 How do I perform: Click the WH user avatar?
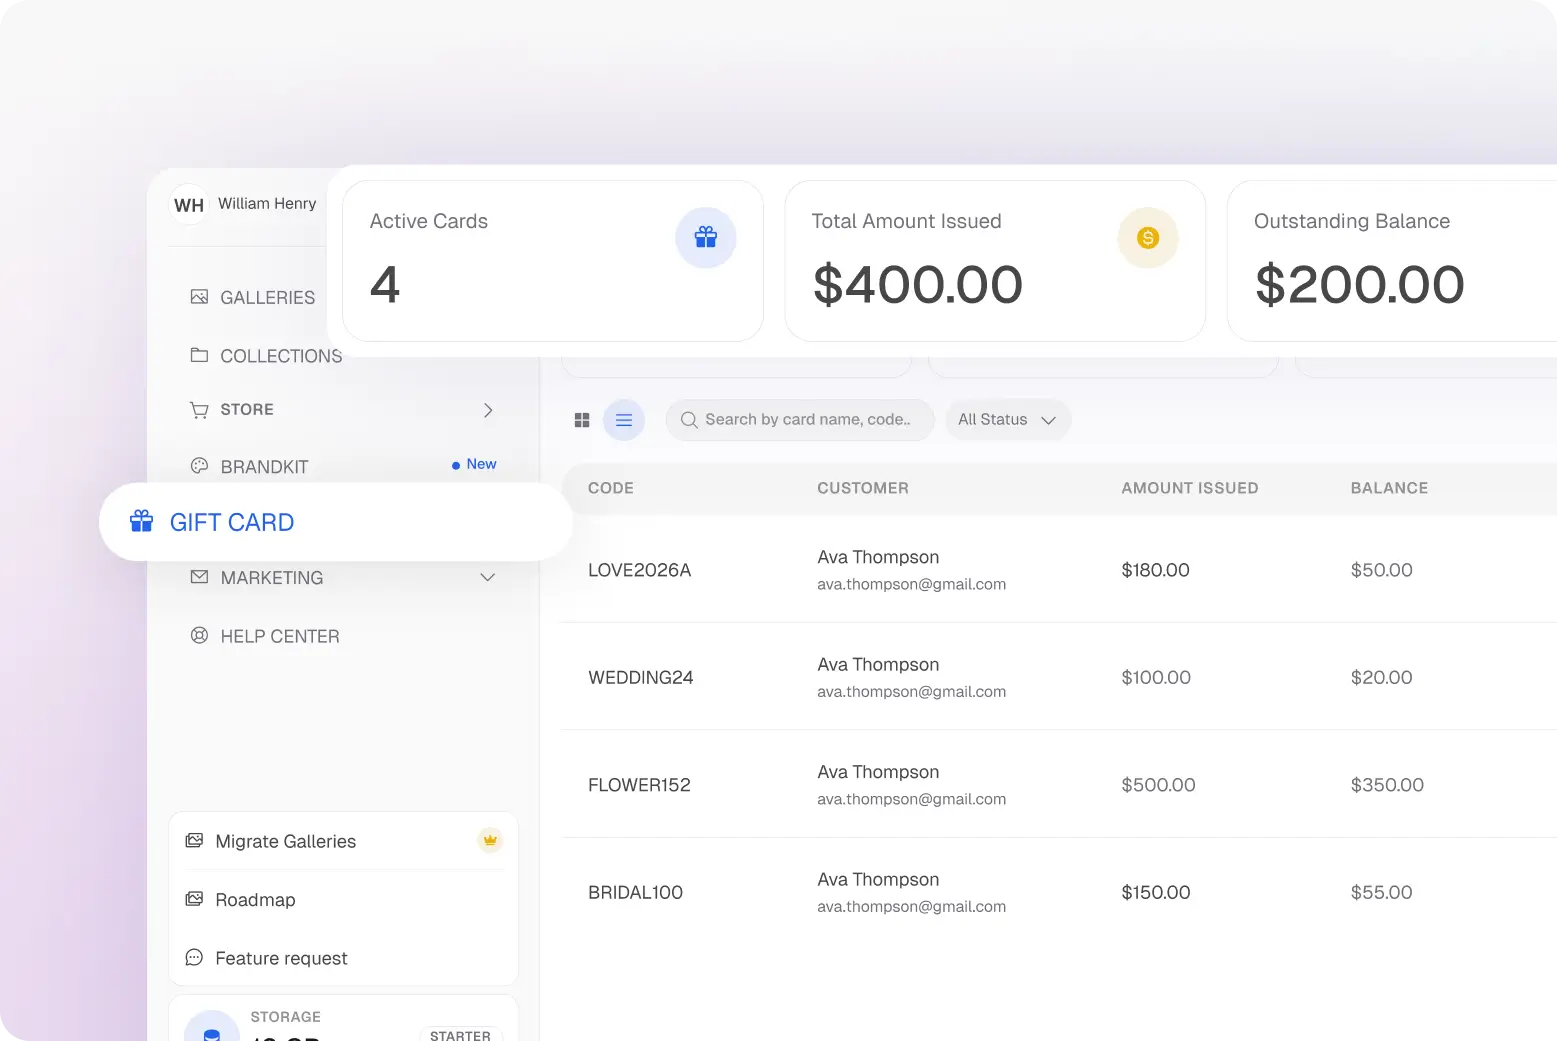click(x=189, y=205)
